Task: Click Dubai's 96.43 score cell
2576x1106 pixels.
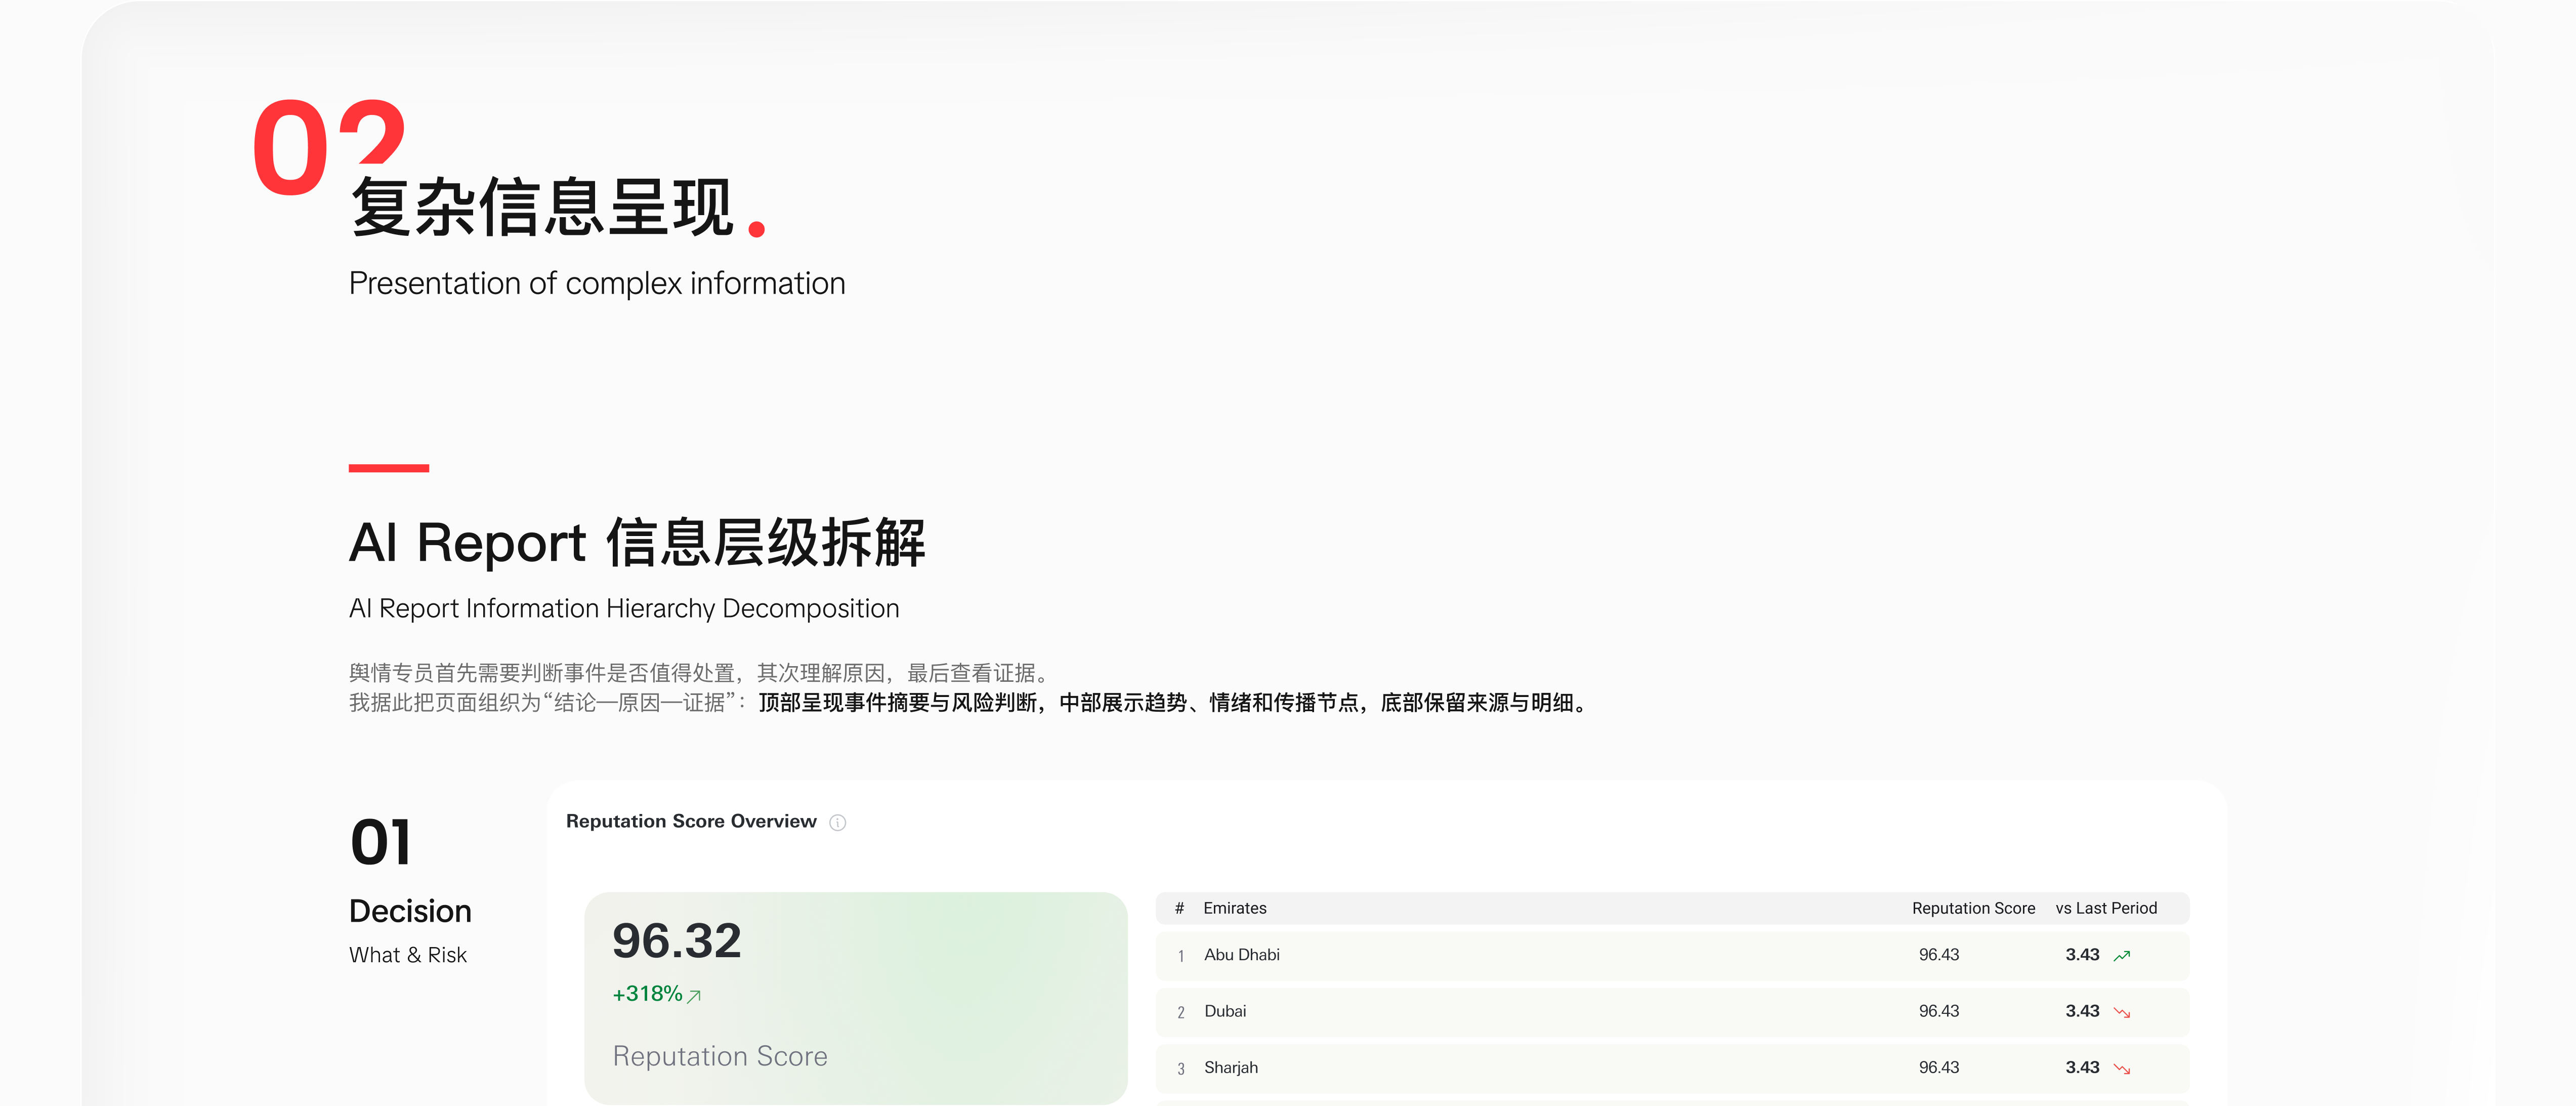Action: [1938, 1011]
